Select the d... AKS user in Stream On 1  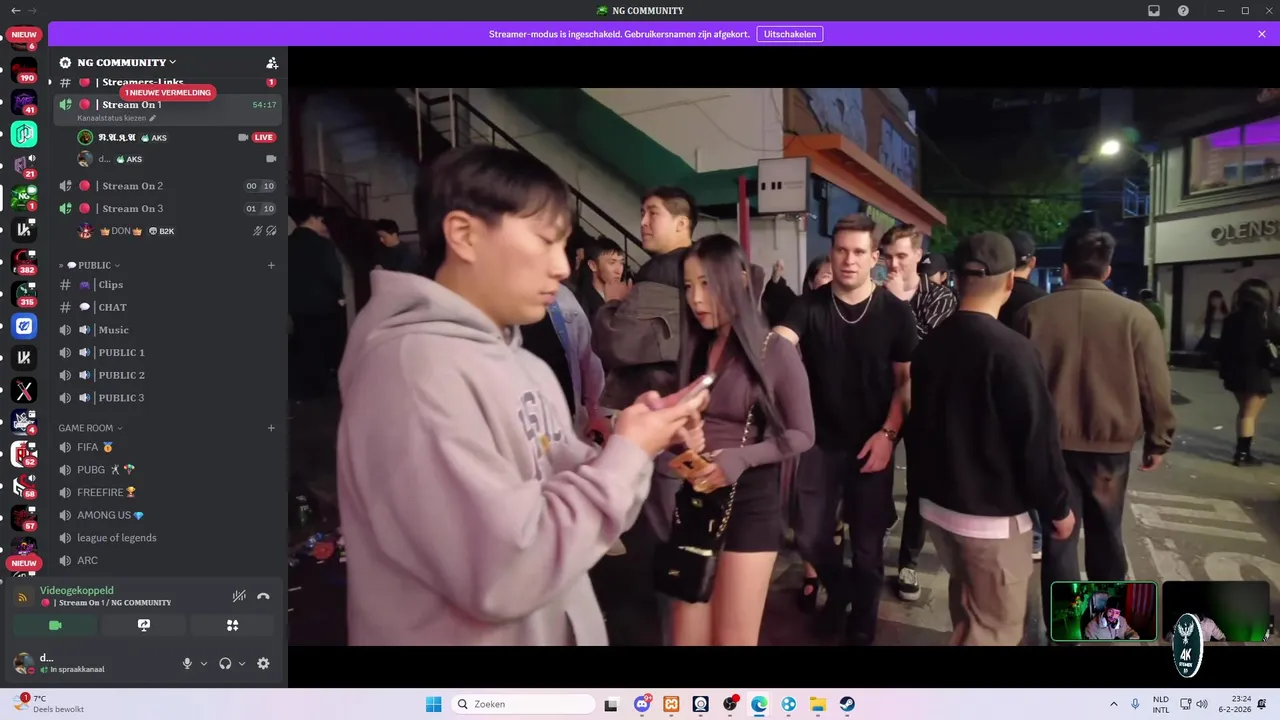pyautogui.click(x=176, y=159)
